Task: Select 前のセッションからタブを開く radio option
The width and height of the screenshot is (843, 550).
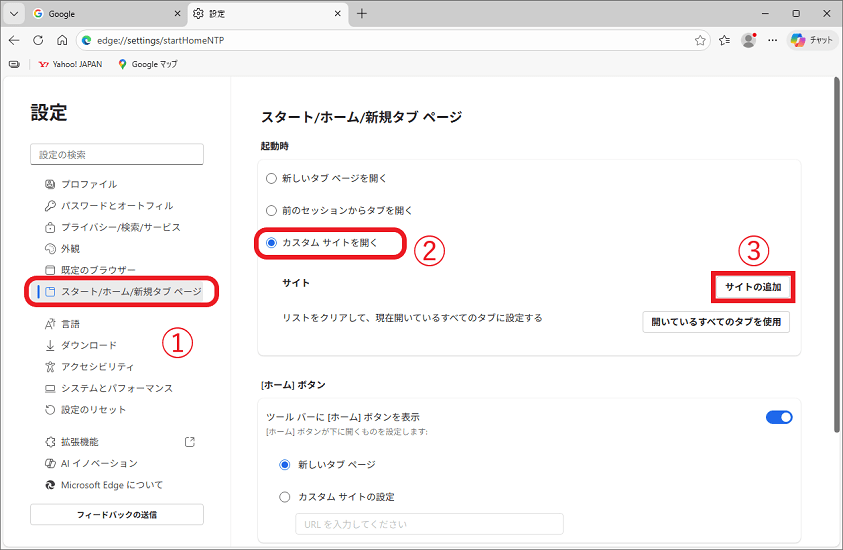Action: pyautogui.click(x=271, y=210)
